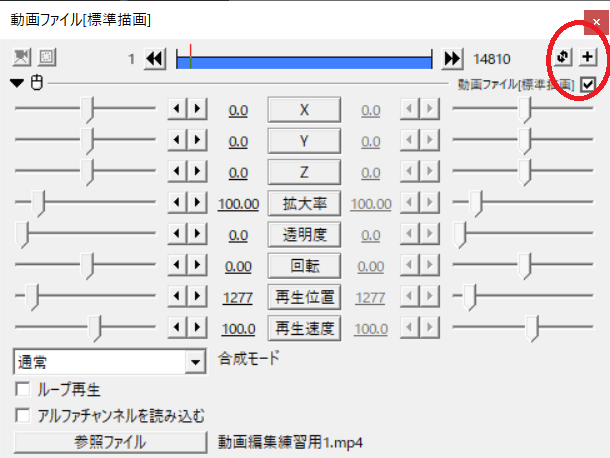The height and width of the screenshot is (458, 610).
Task: Decrease X value with left-side left arrow
Action: [x=177, y=109]
